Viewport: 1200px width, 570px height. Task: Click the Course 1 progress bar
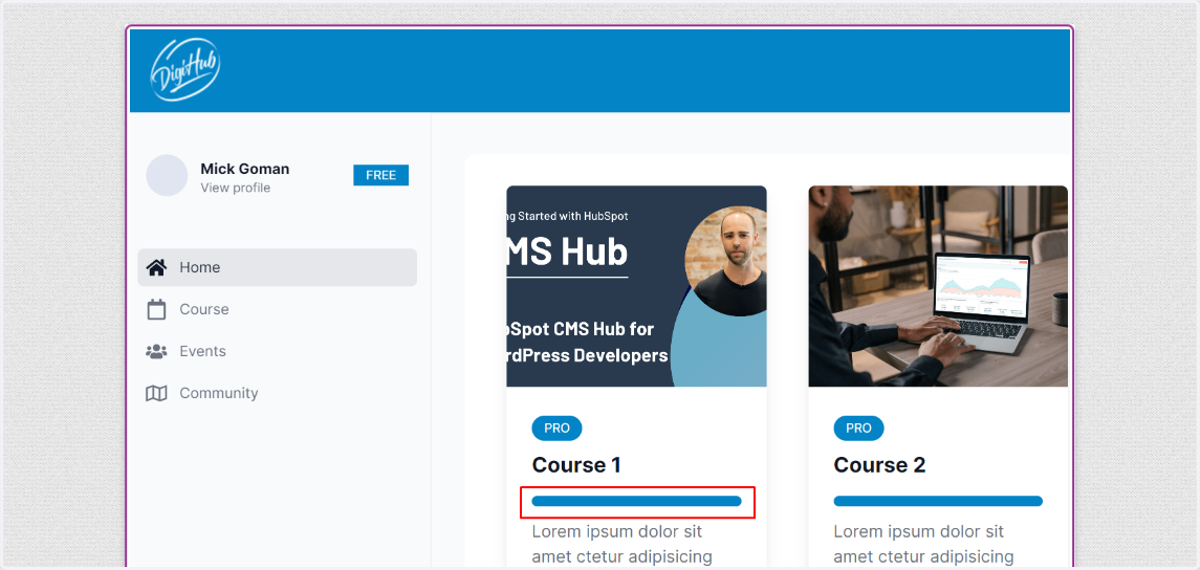(x=637, y=501)
